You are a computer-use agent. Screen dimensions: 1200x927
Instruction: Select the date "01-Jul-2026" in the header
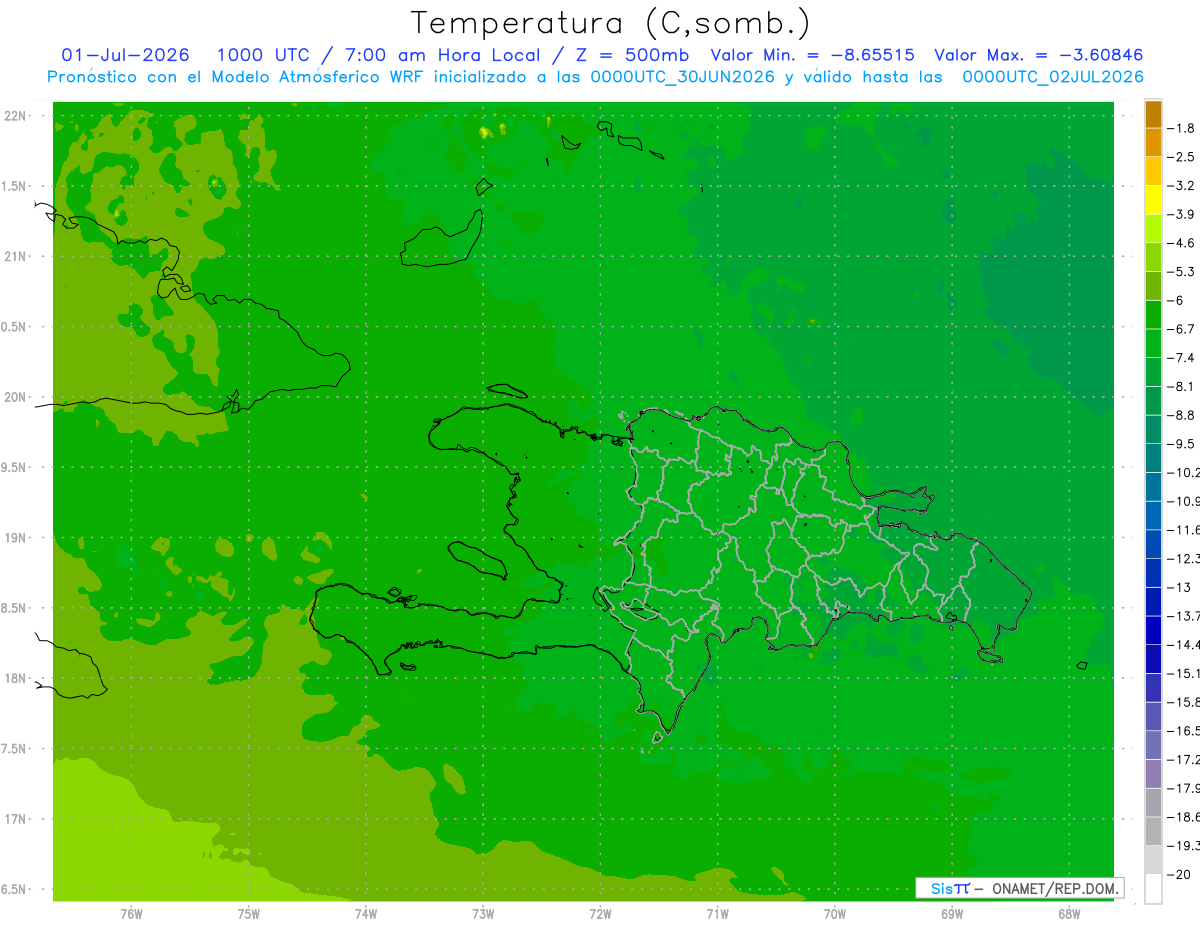pyautogui.click(x=125, y=55)
